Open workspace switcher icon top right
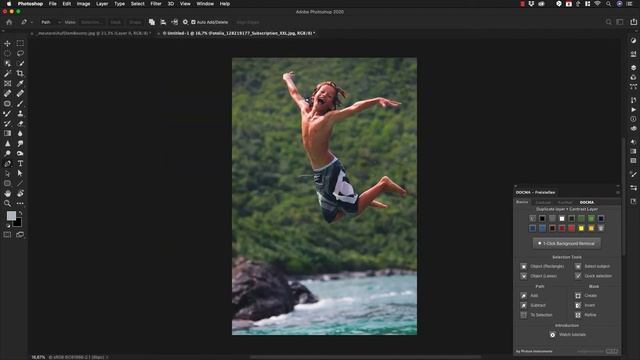The image size is (640, 360). 620,22
